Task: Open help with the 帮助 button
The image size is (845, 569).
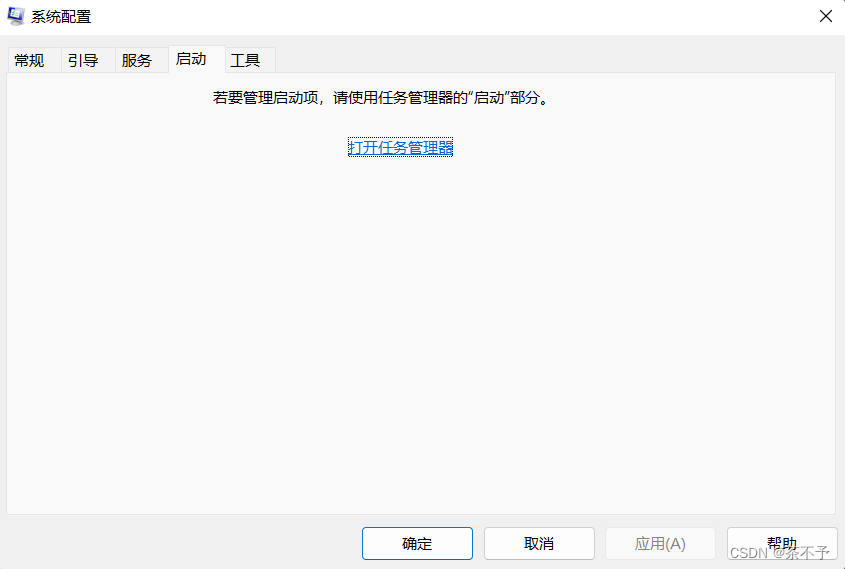Action: 782,543
